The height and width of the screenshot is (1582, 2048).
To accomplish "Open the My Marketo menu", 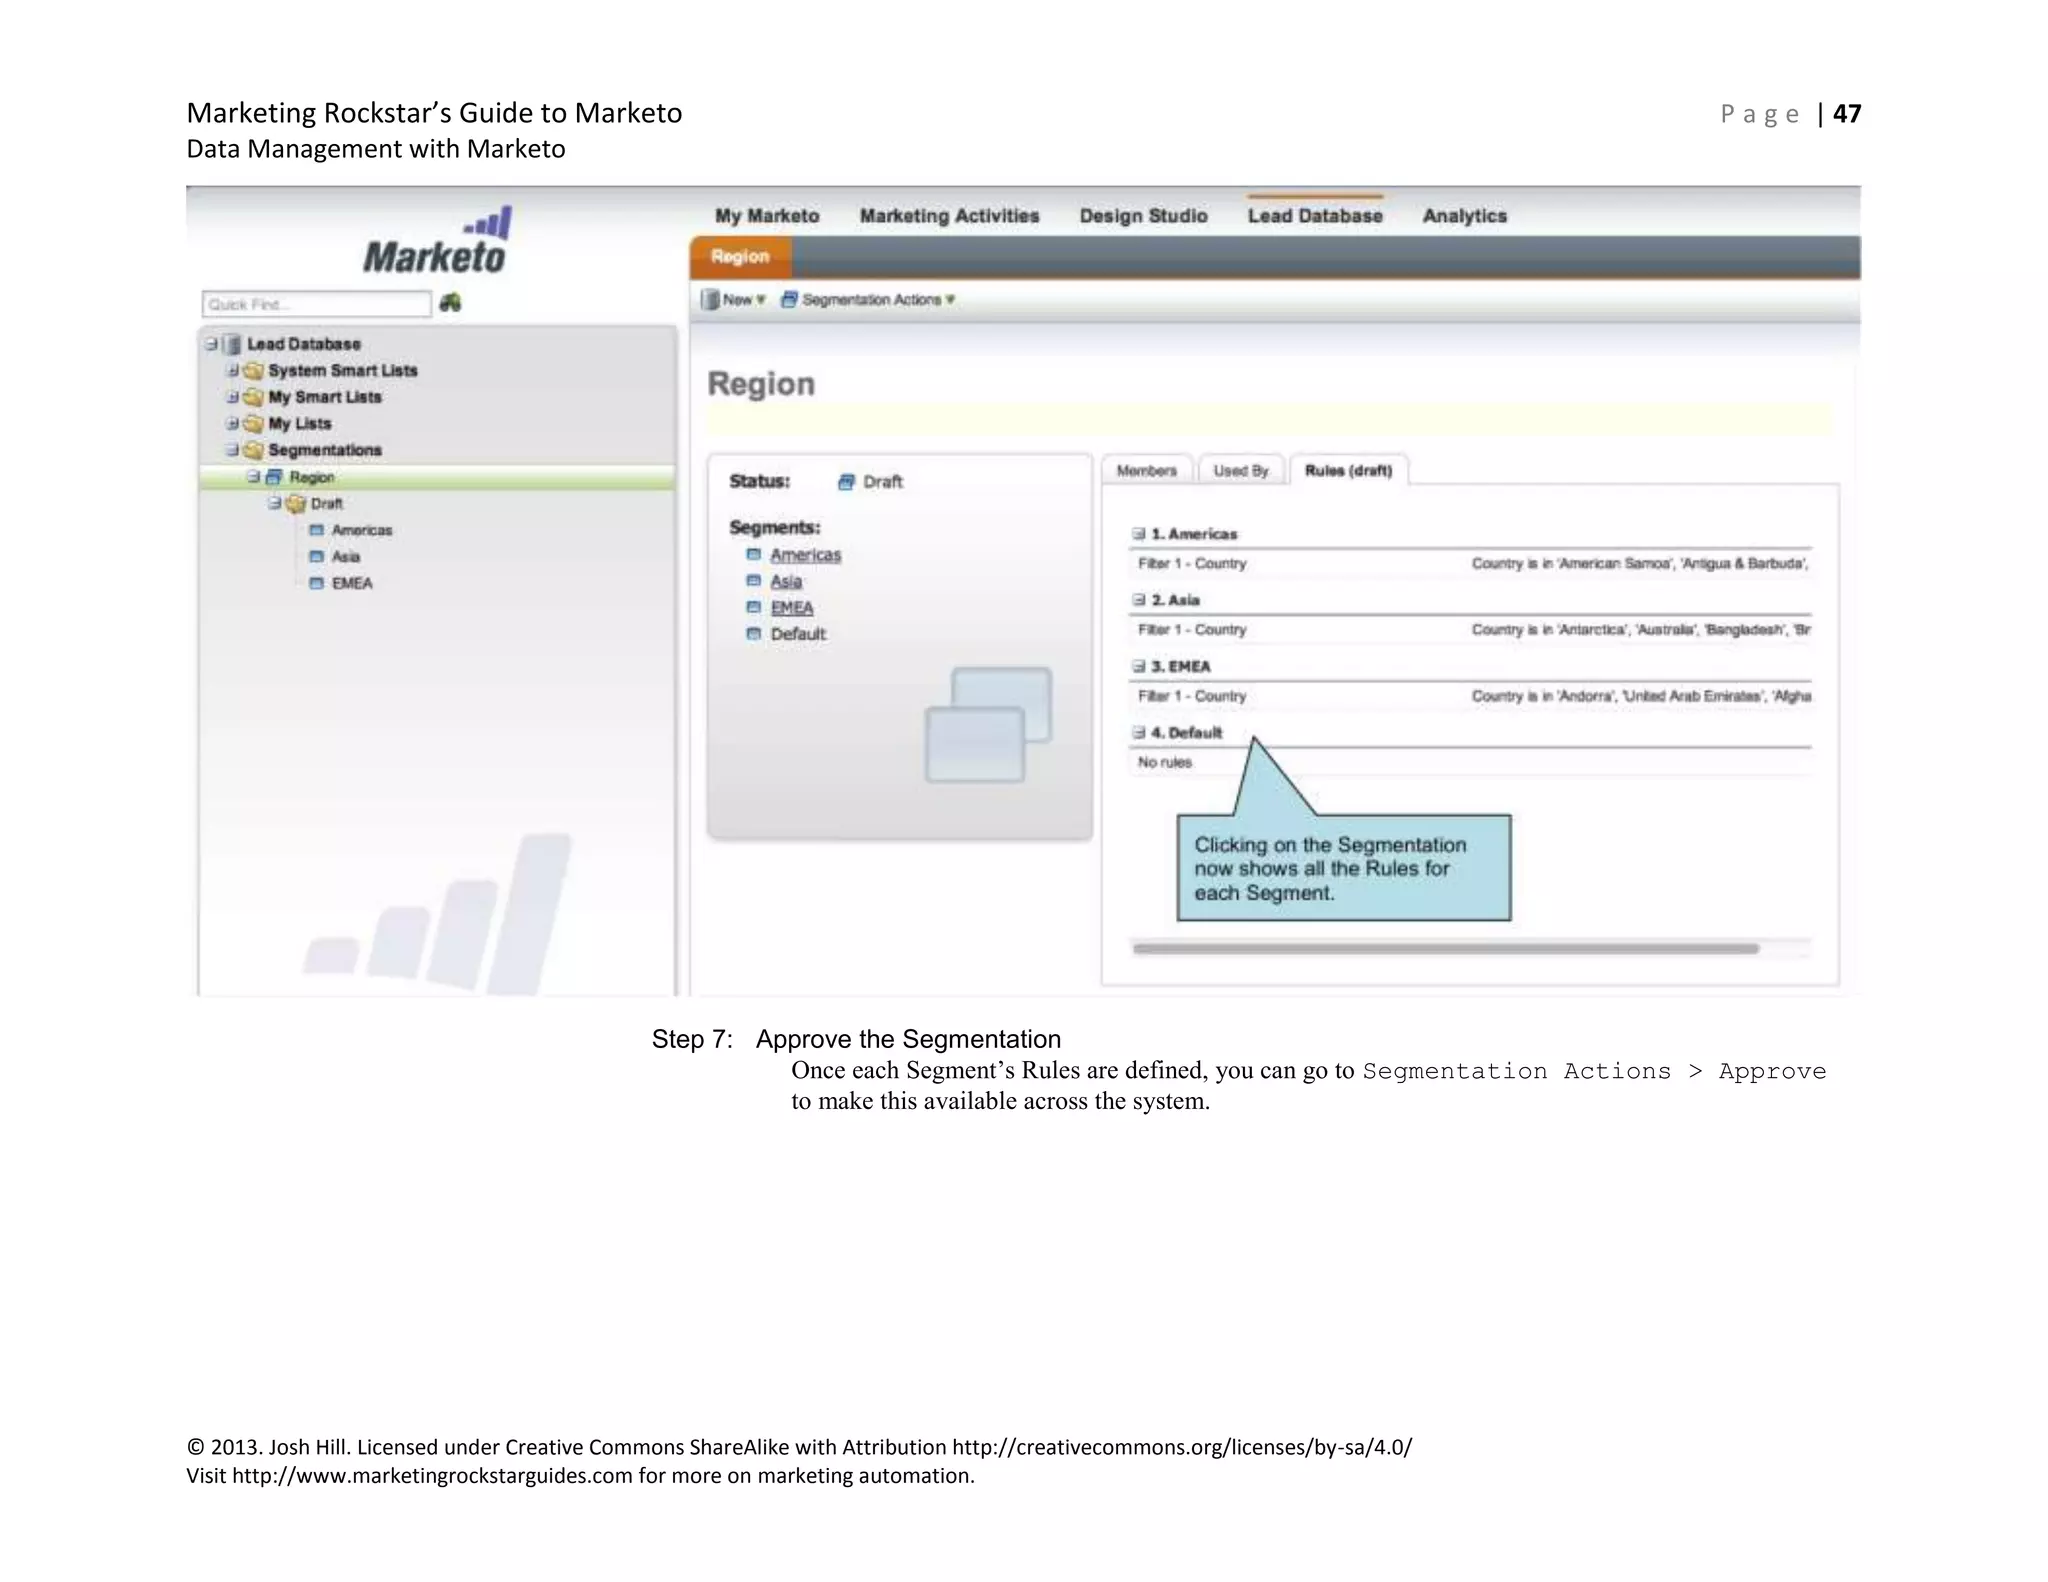I will coord(767,216).
